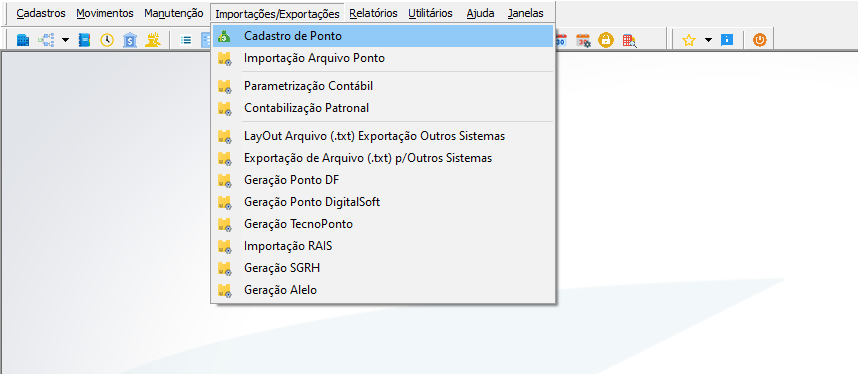This screenshot has height=374, width=858.
Task: Click the red calendar search icon
Action: (629, 41)
